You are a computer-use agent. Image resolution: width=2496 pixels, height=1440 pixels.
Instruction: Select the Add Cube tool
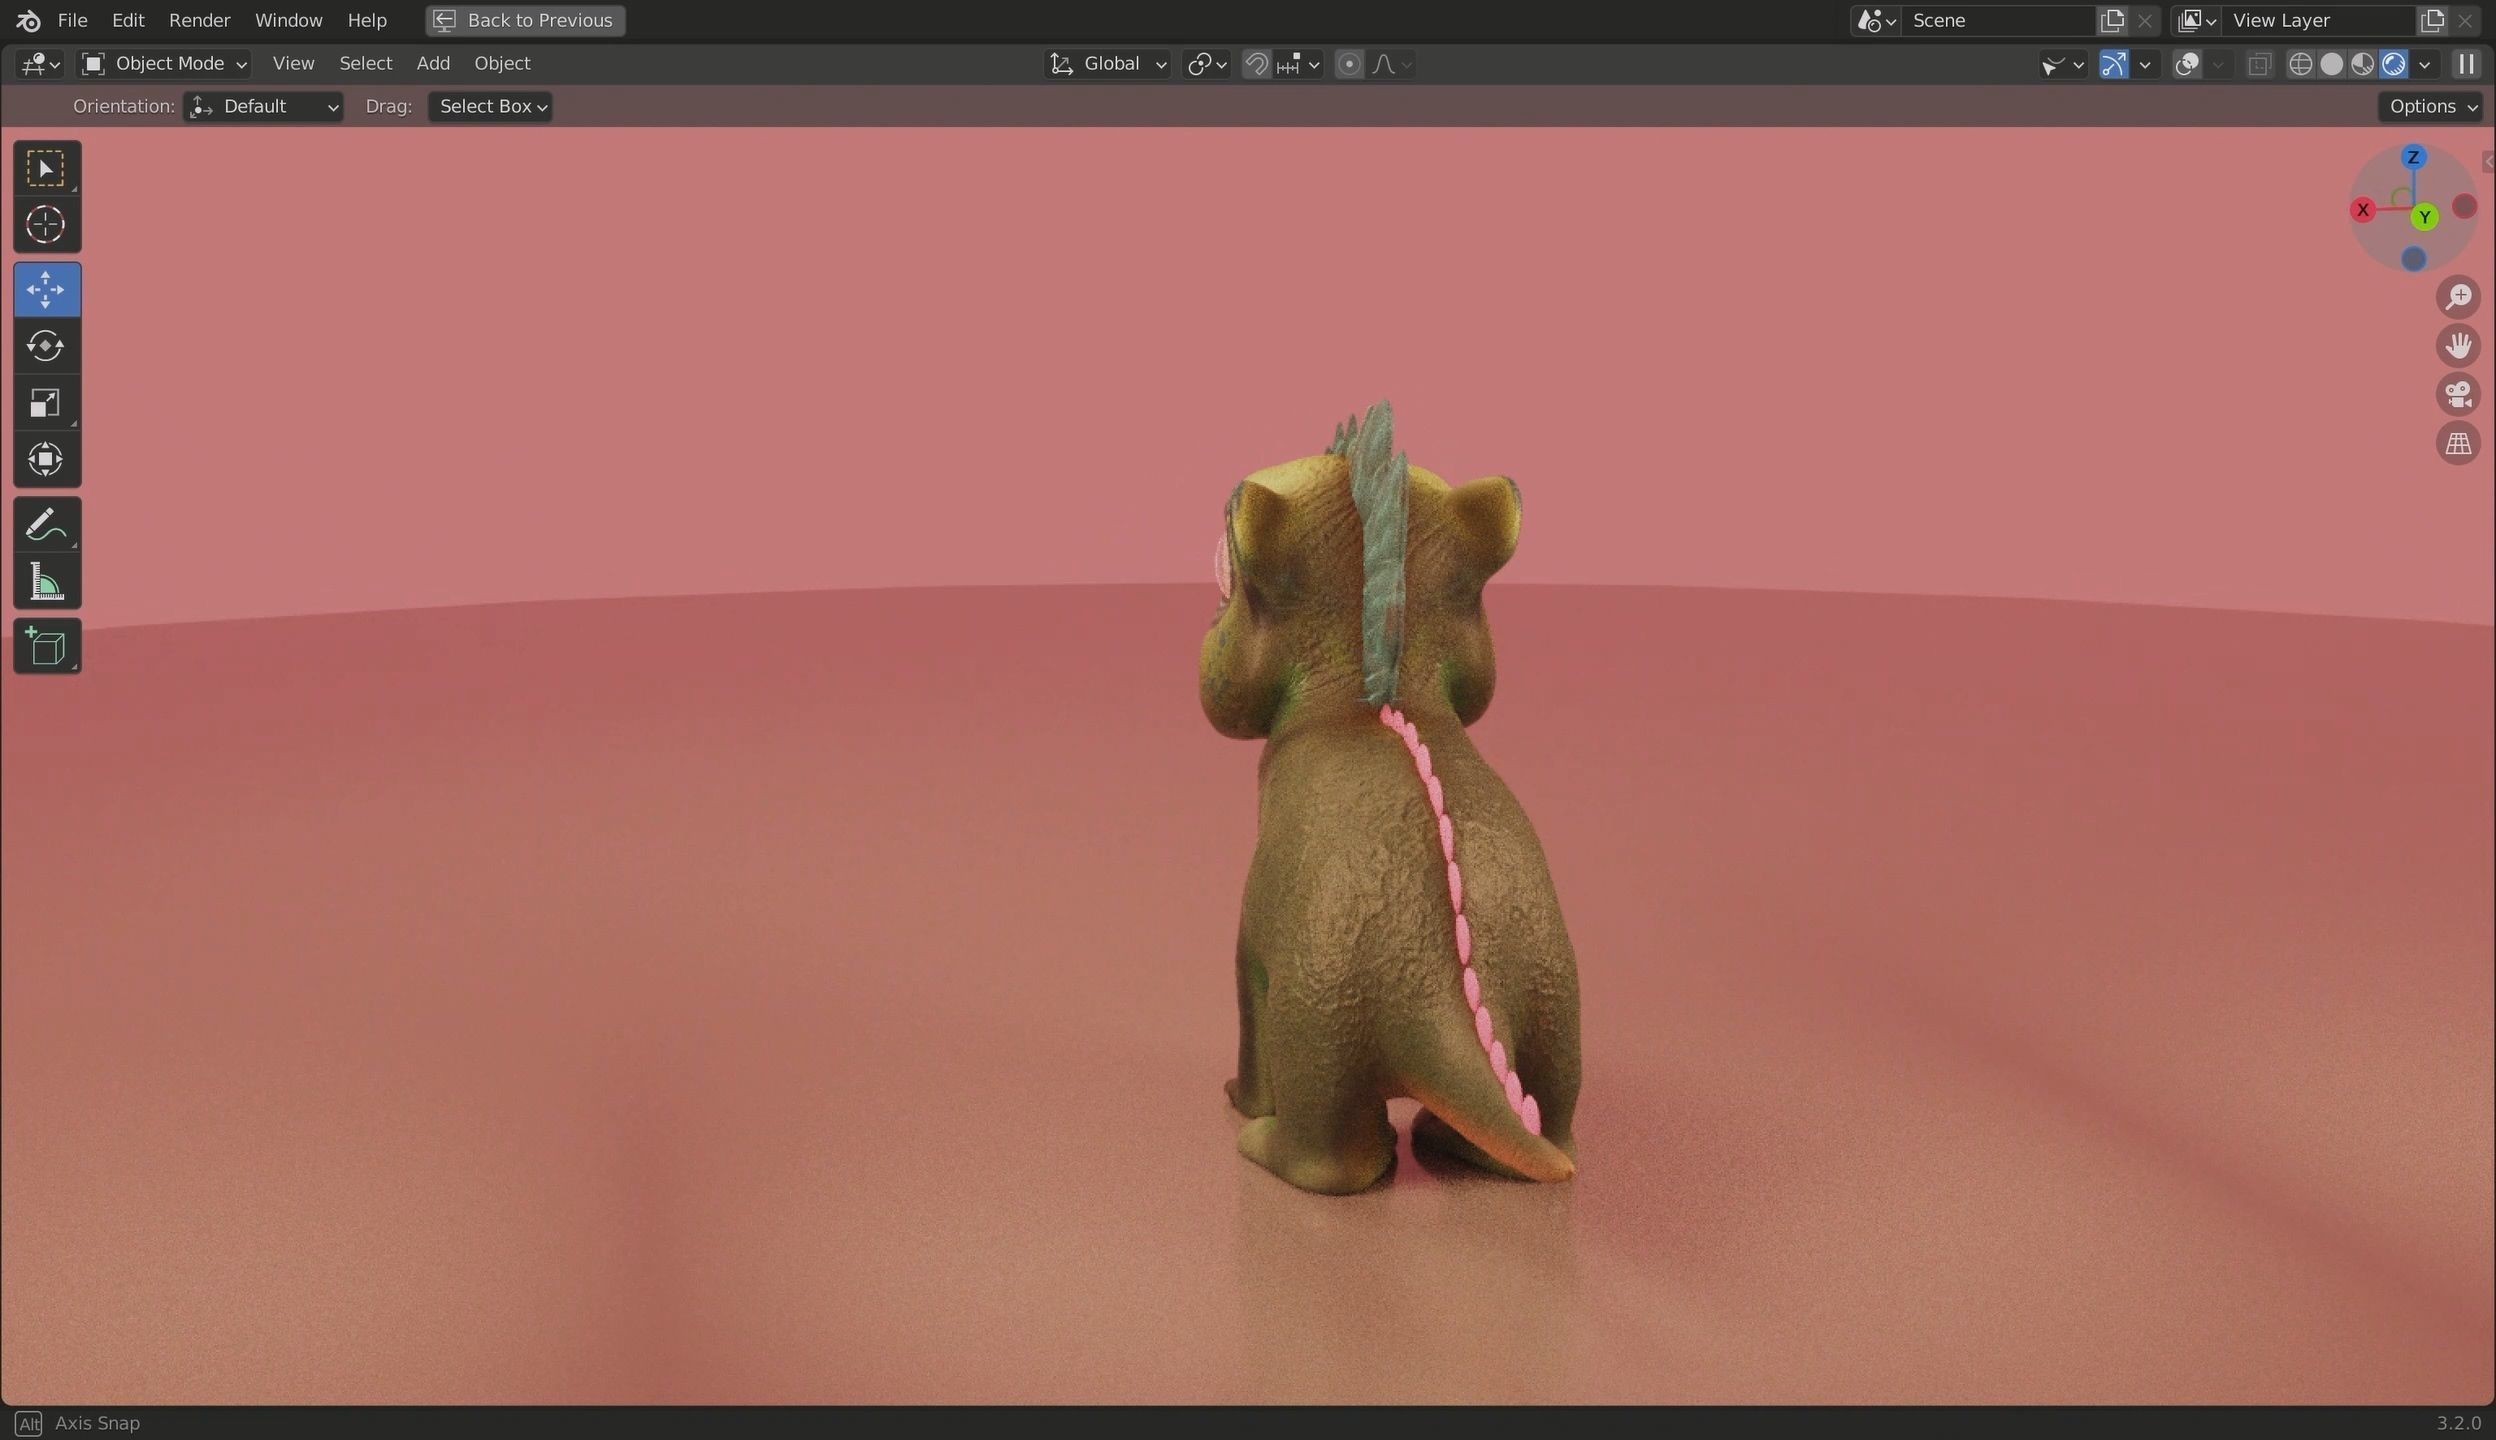click(46, 646)
